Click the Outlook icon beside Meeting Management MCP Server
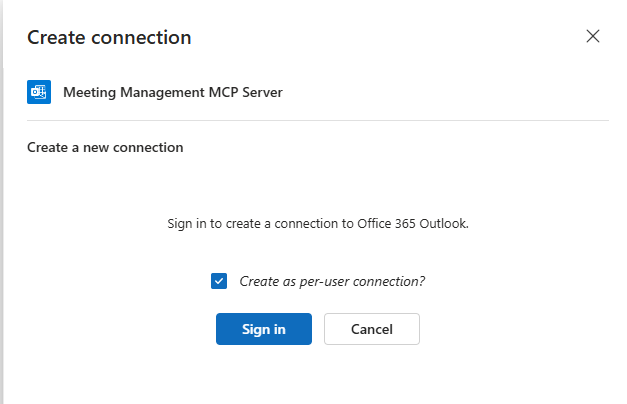Image resolution: width=627 pixels, height=404 pixels. 39,92
